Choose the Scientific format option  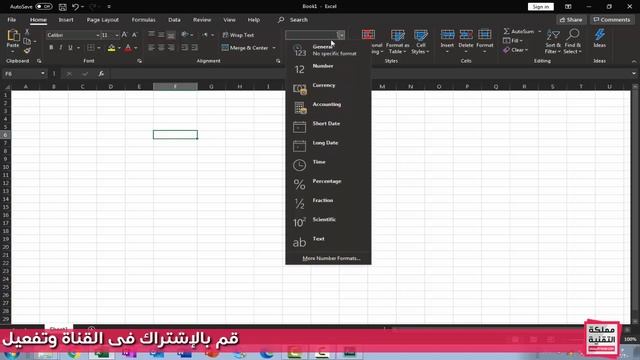click(328, 222)
